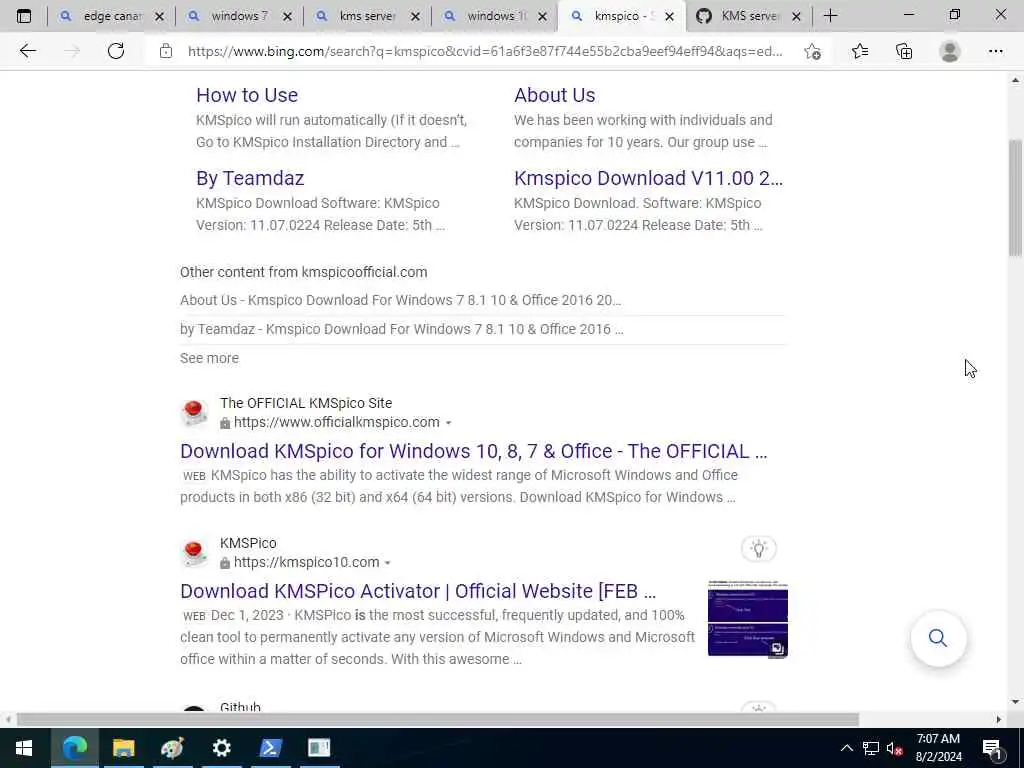Click the address bar URL field

[485, 52]
